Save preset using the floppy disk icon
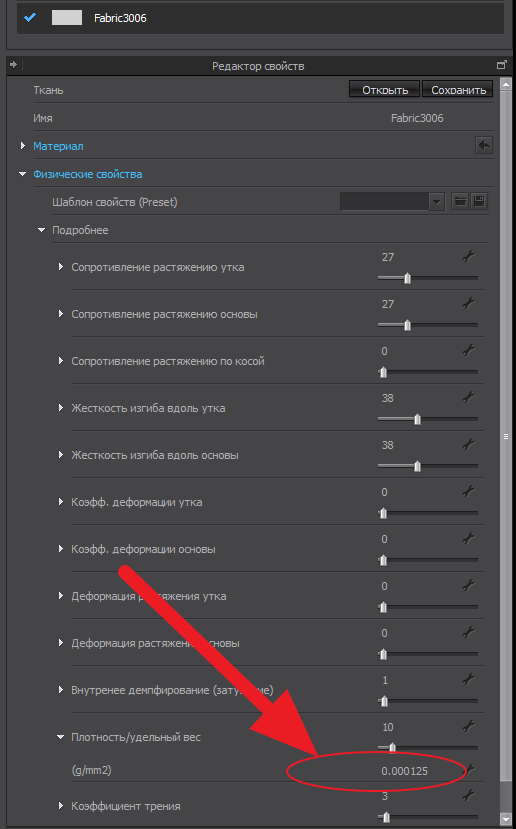516x829 pixels. pos(479,201)
